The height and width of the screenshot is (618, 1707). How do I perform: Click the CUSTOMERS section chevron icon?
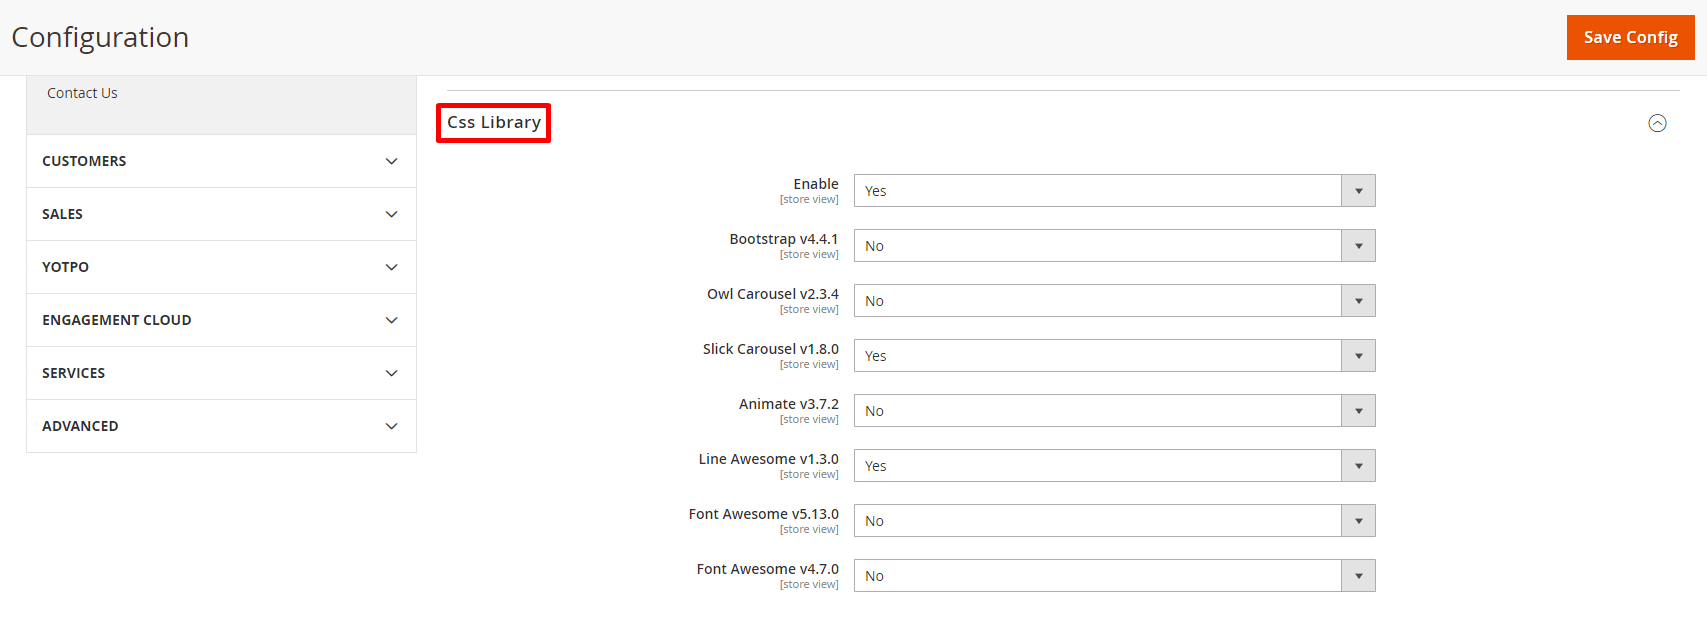391,161
